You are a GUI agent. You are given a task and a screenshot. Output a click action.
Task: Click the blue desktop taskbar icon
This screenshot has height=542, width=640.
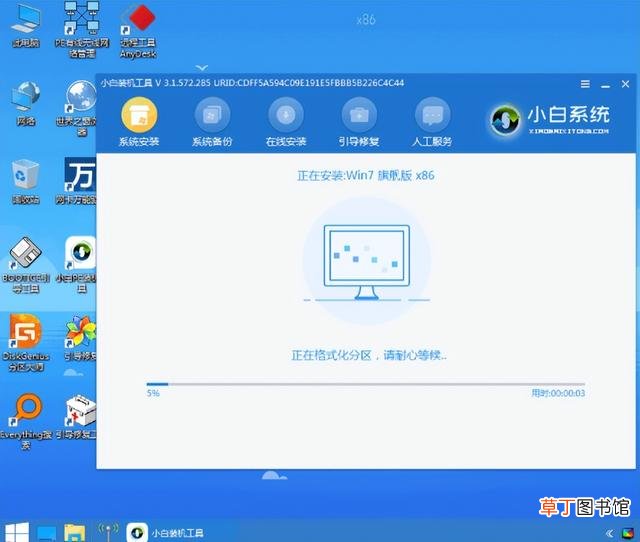[47, 533]
